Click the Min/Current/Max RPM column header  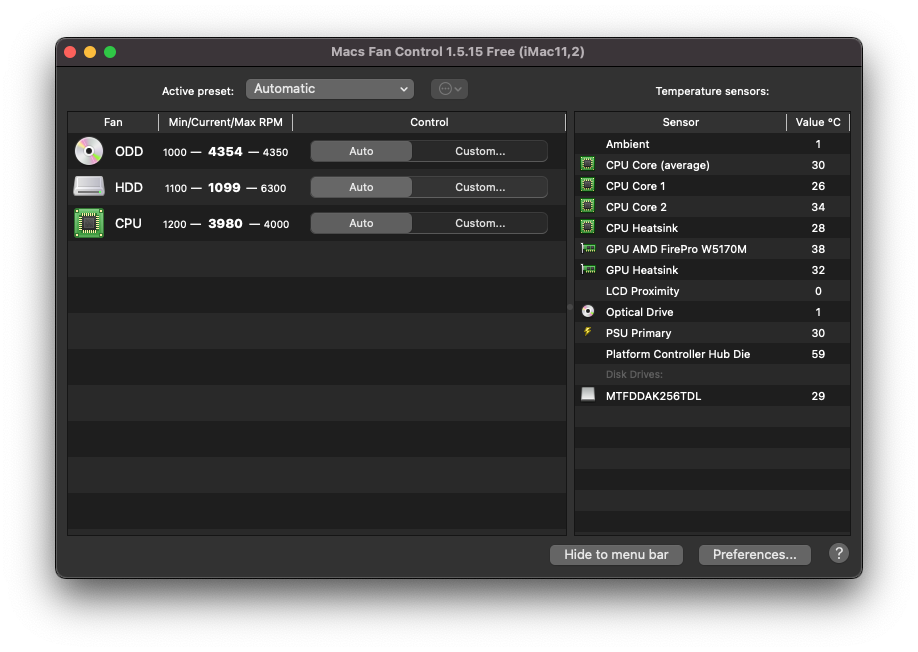coord(225,122)
